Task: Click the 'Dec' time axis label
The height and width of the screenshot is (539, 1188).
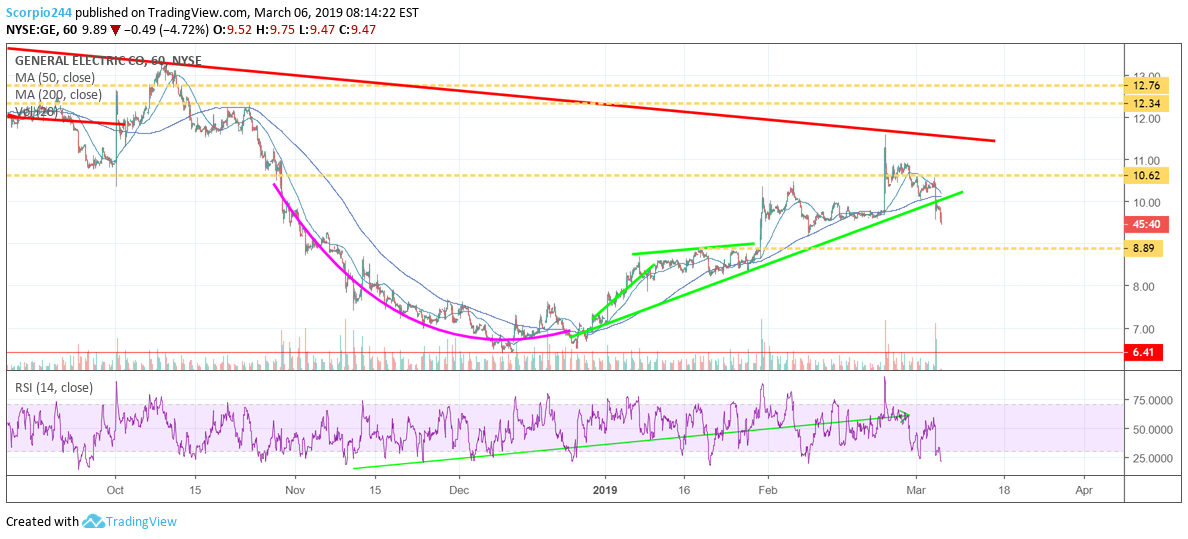Action: [x=458, y=490]
